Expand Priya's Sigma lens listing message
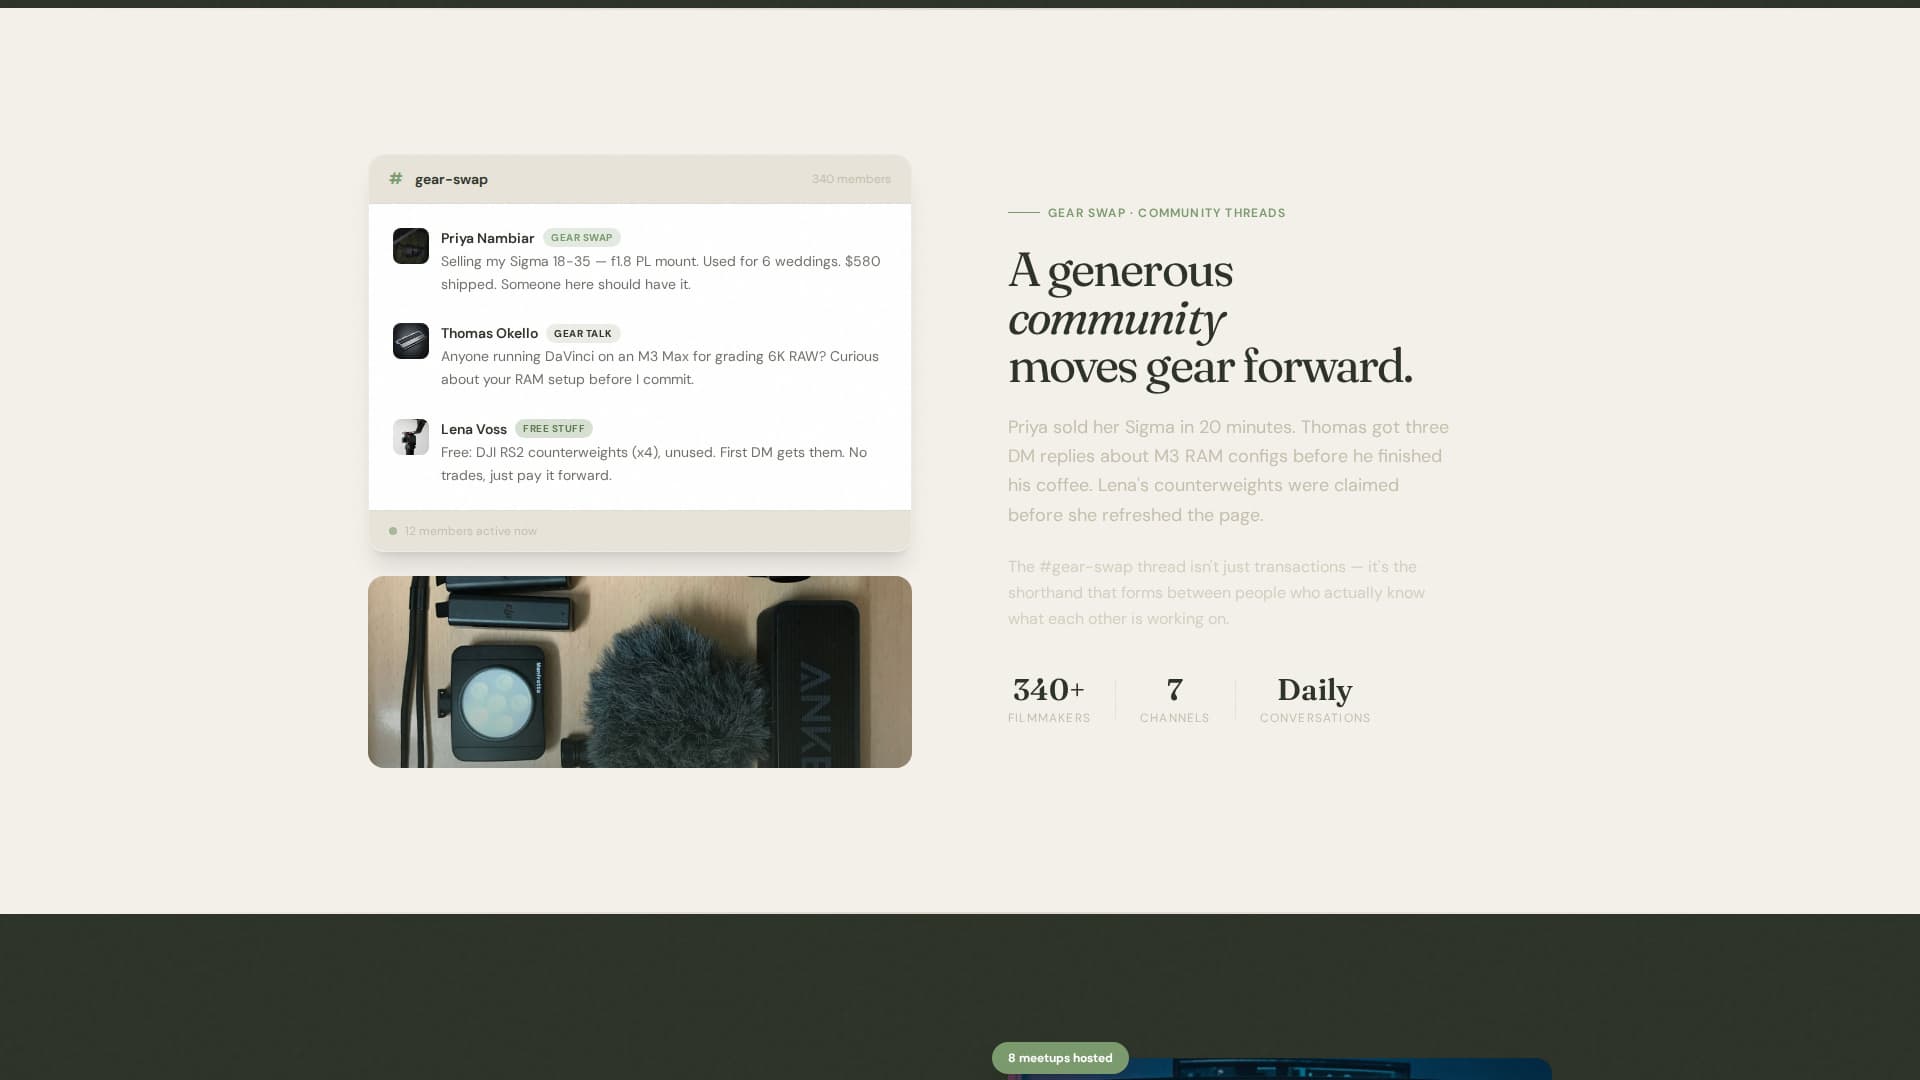The height and width of the screenshot is (1080, 1920). tap(660, 272)
